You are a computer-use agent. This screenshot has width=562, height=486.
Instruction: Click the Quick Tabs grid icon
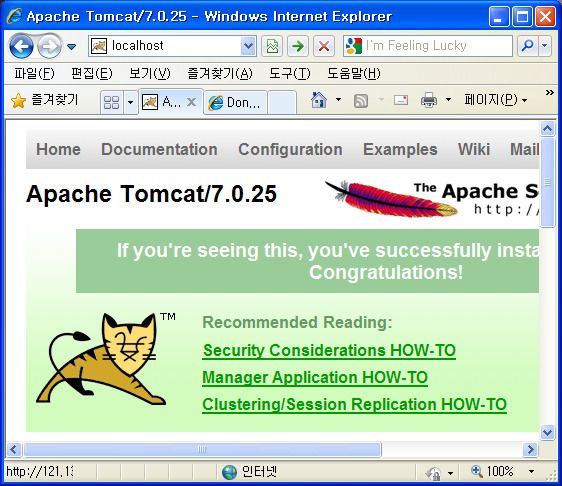click(111, 103)
